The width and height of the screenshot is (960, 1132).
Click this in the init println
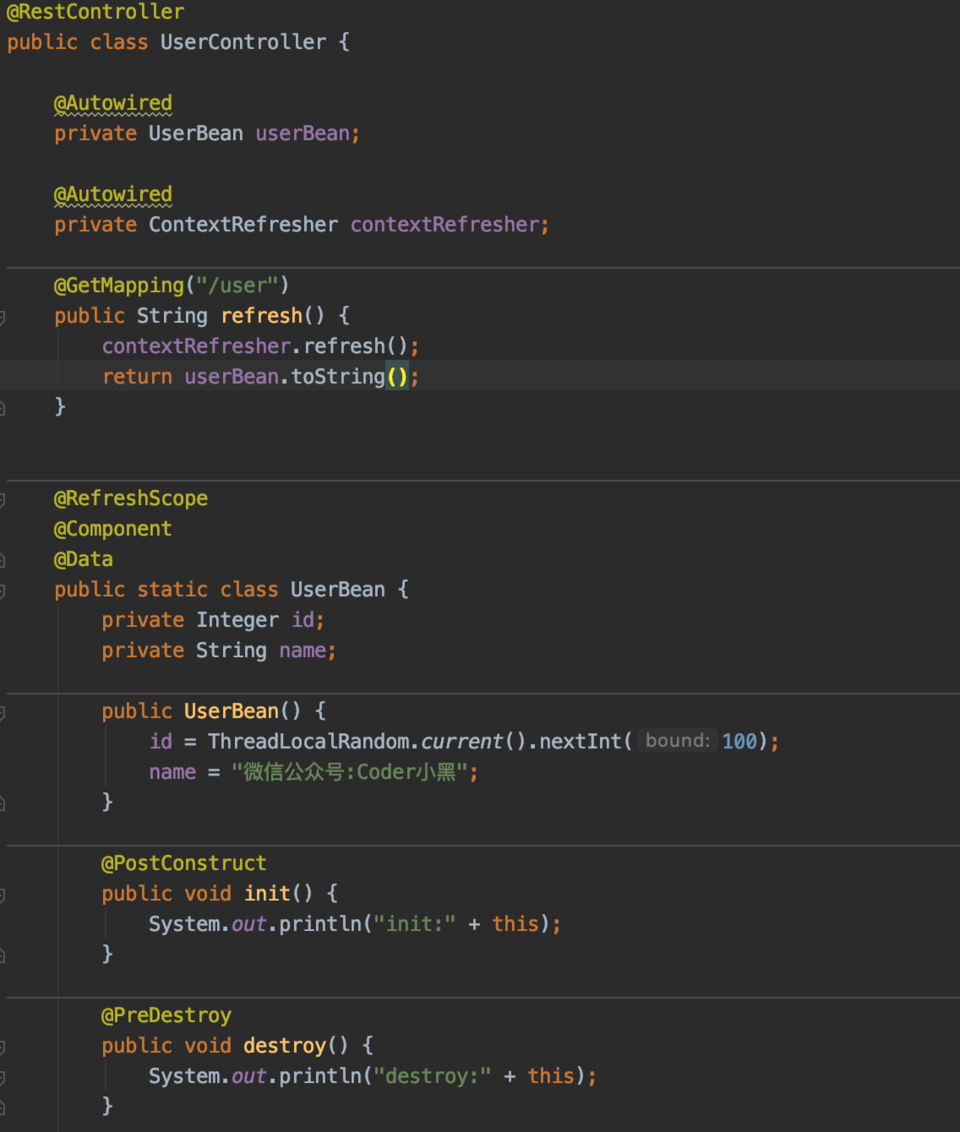coord(515,923)
